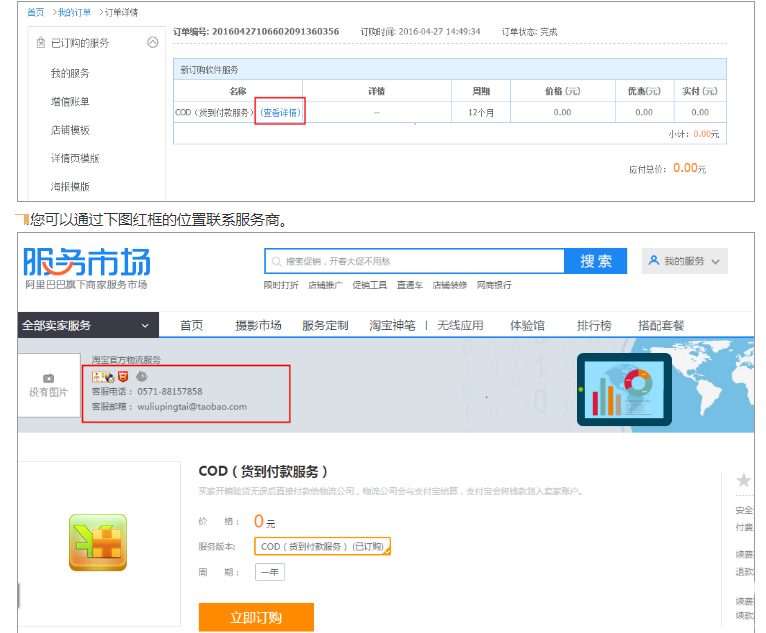Select 海报模版 in the sidebar
Image resolution: width=766 pixels, height=633 pixels.
coord(70,187)
